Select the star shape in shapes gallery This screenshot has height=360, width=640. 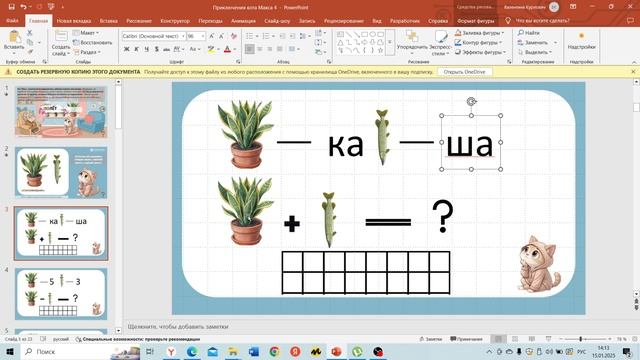(380, 50)
